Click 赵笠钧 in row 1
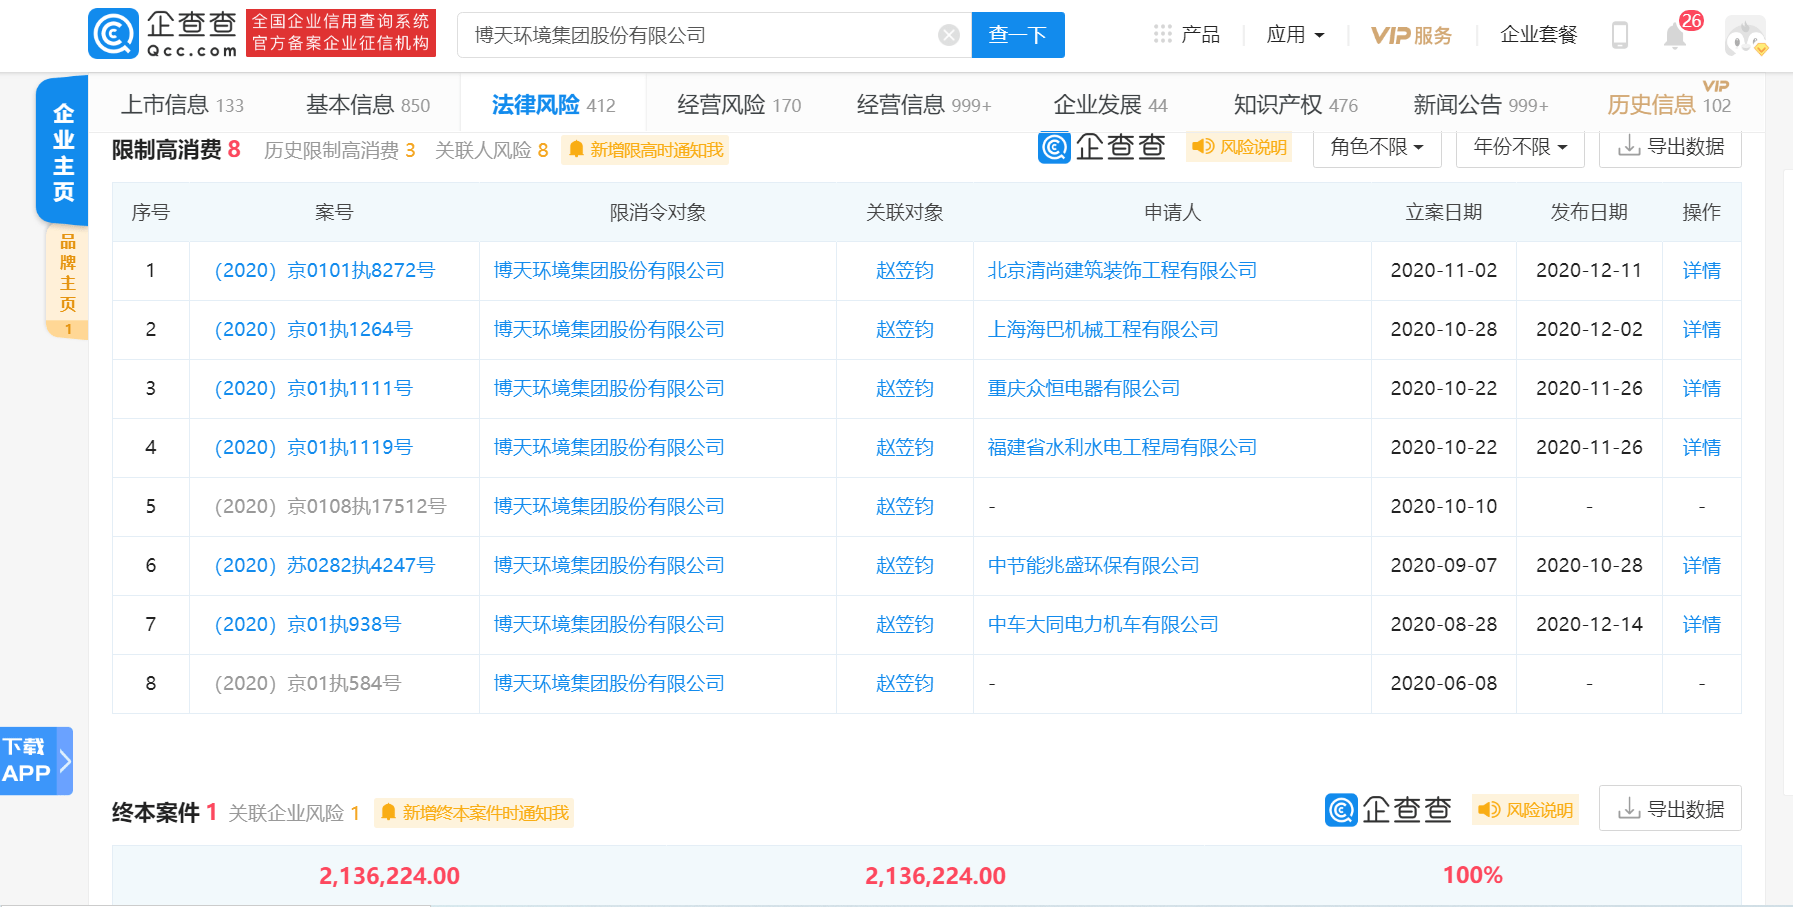Image resolution: width=1793 pixels, height=907 pixels. (905, 271)
